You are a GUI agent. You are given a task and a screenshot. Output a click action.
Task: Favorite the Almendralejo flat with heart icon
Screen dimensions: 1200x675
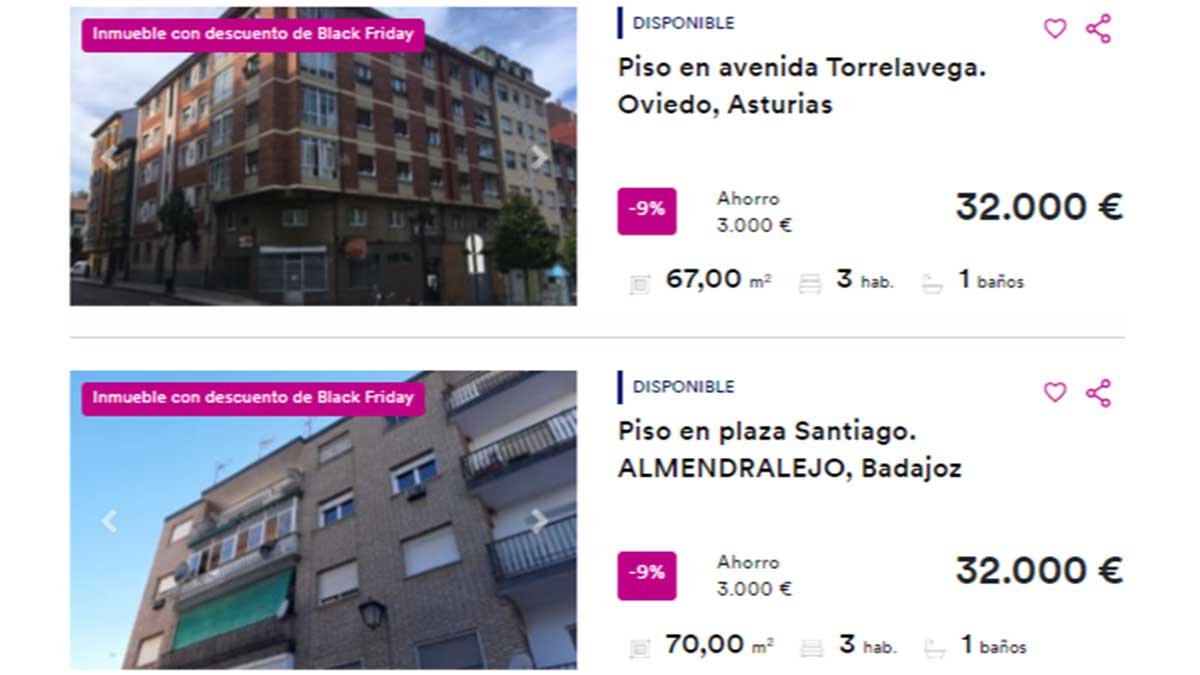tap(1055, 393)
